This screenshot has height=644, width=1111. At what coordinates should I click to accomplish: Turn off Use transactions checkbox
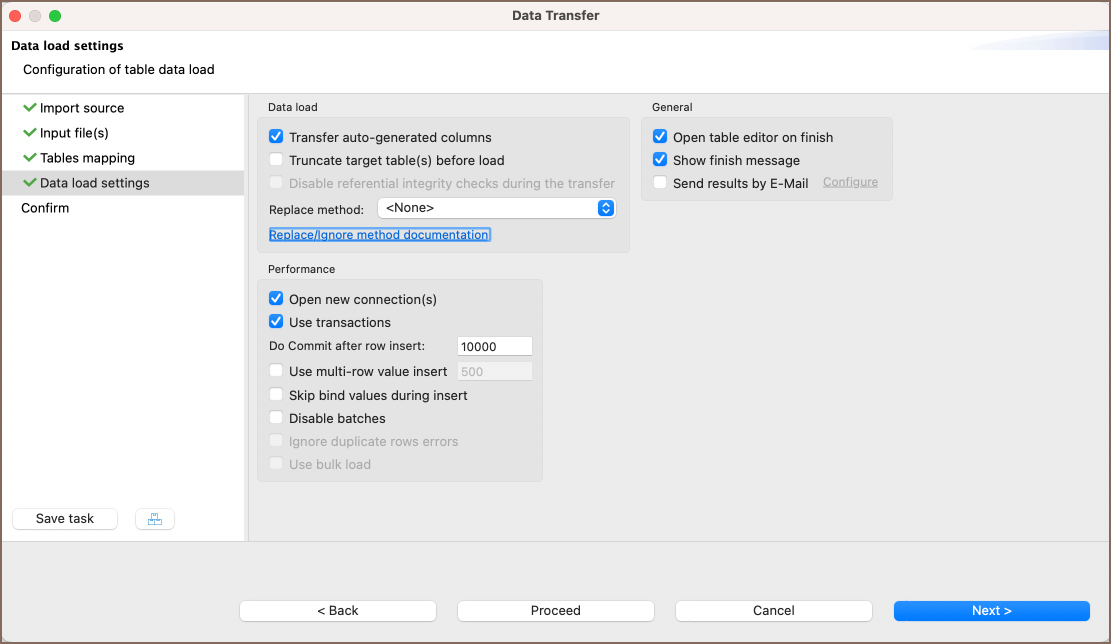click(277, 322)
